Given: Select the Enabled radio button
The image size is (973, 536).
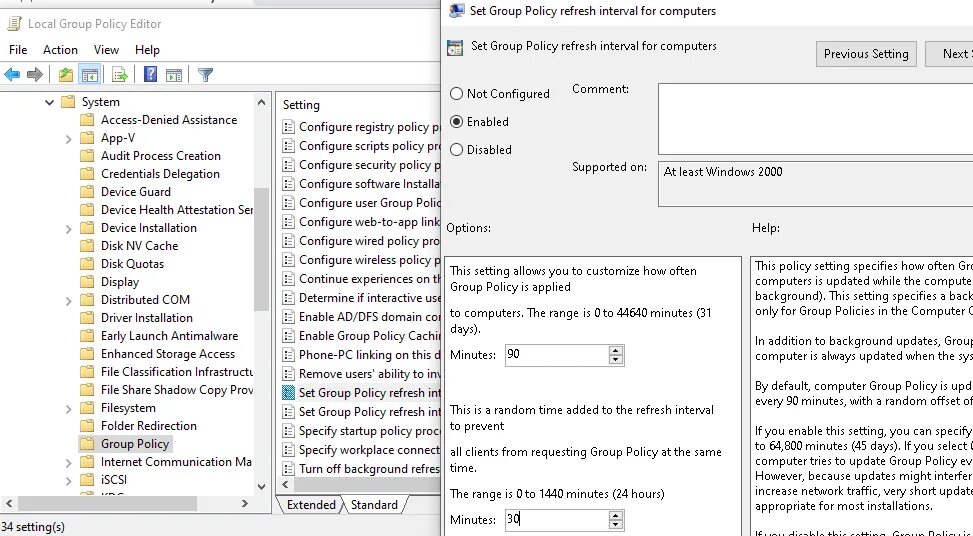Looking at the screenshot, I should [457, 122].
